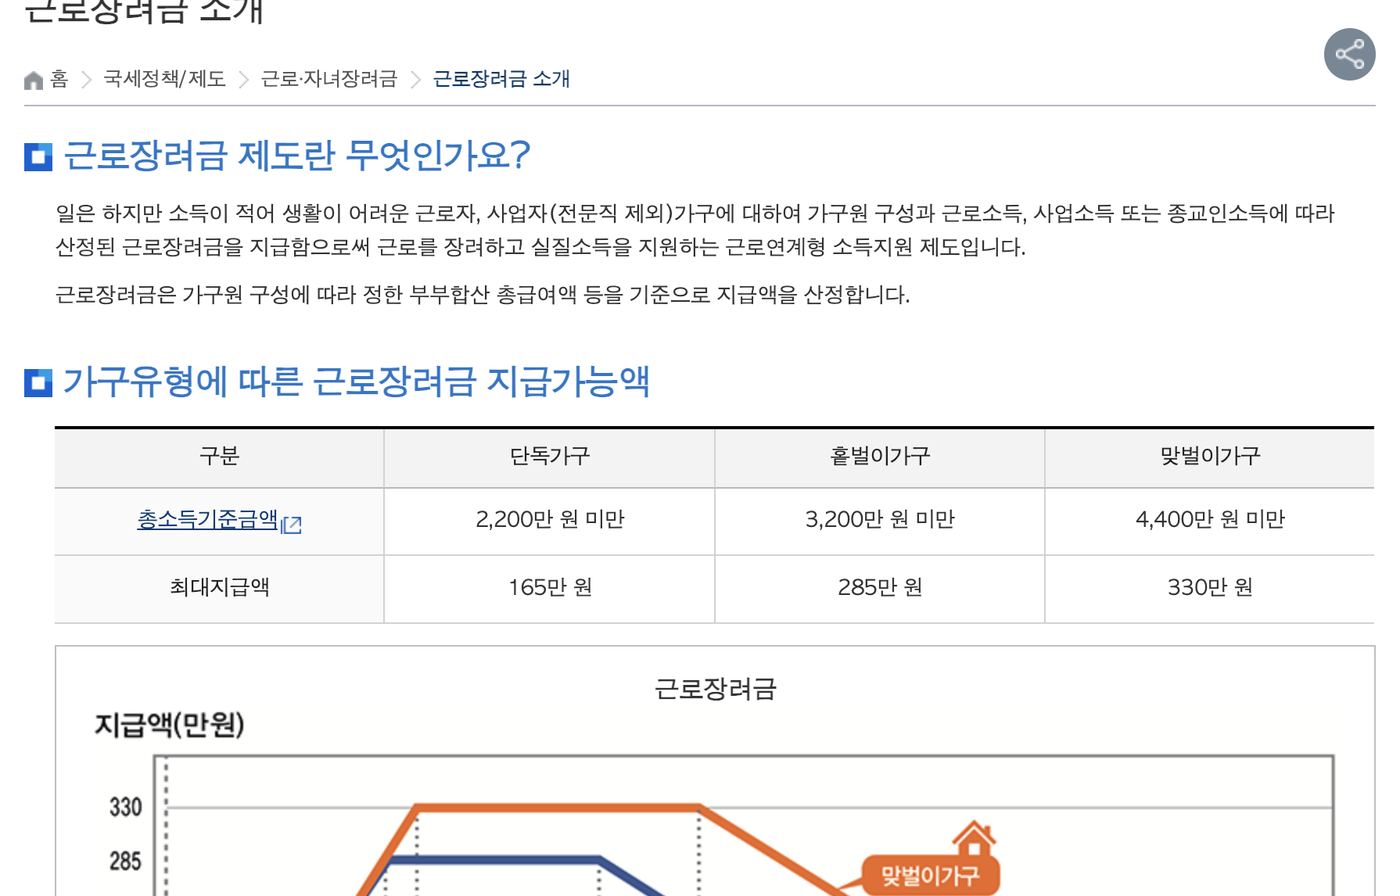Click the 330만 원 cell

[1210, 588]
